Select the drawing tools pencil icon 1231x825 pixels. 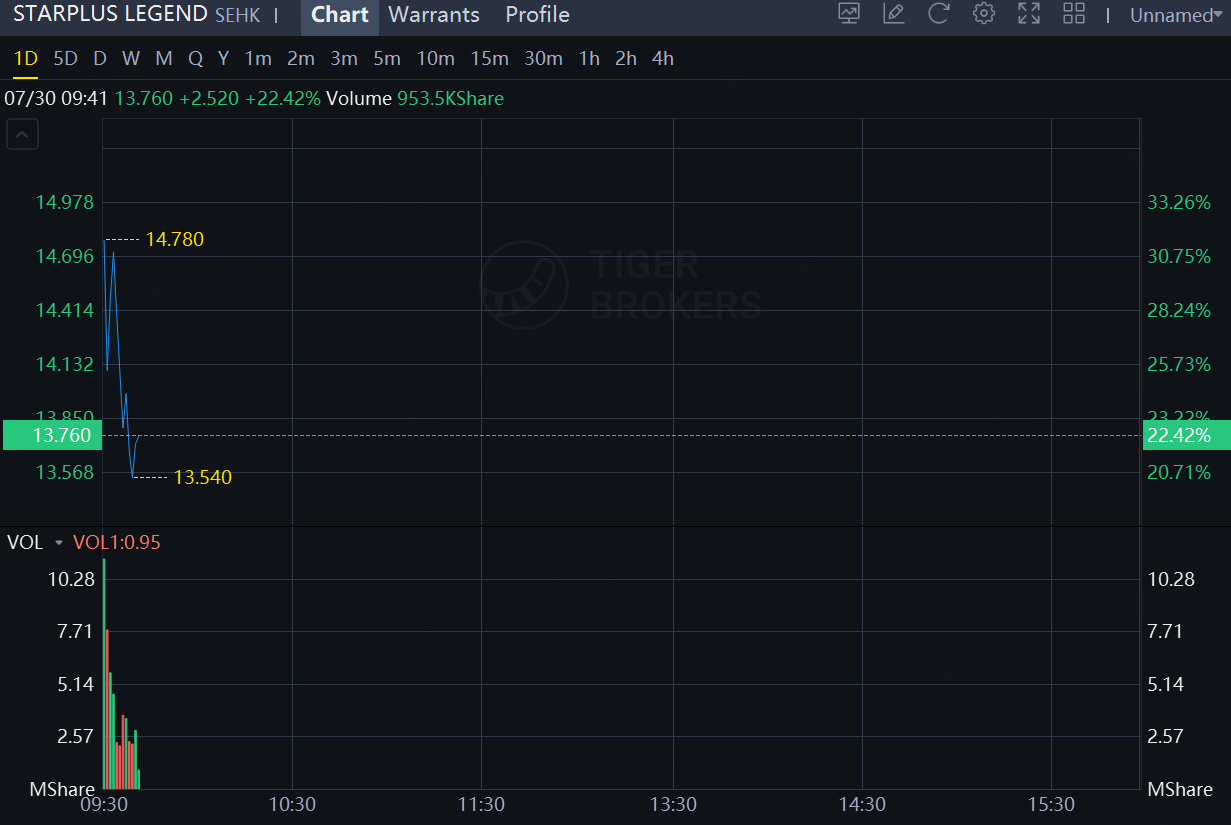pyautogui.click(x=894, y=14)
